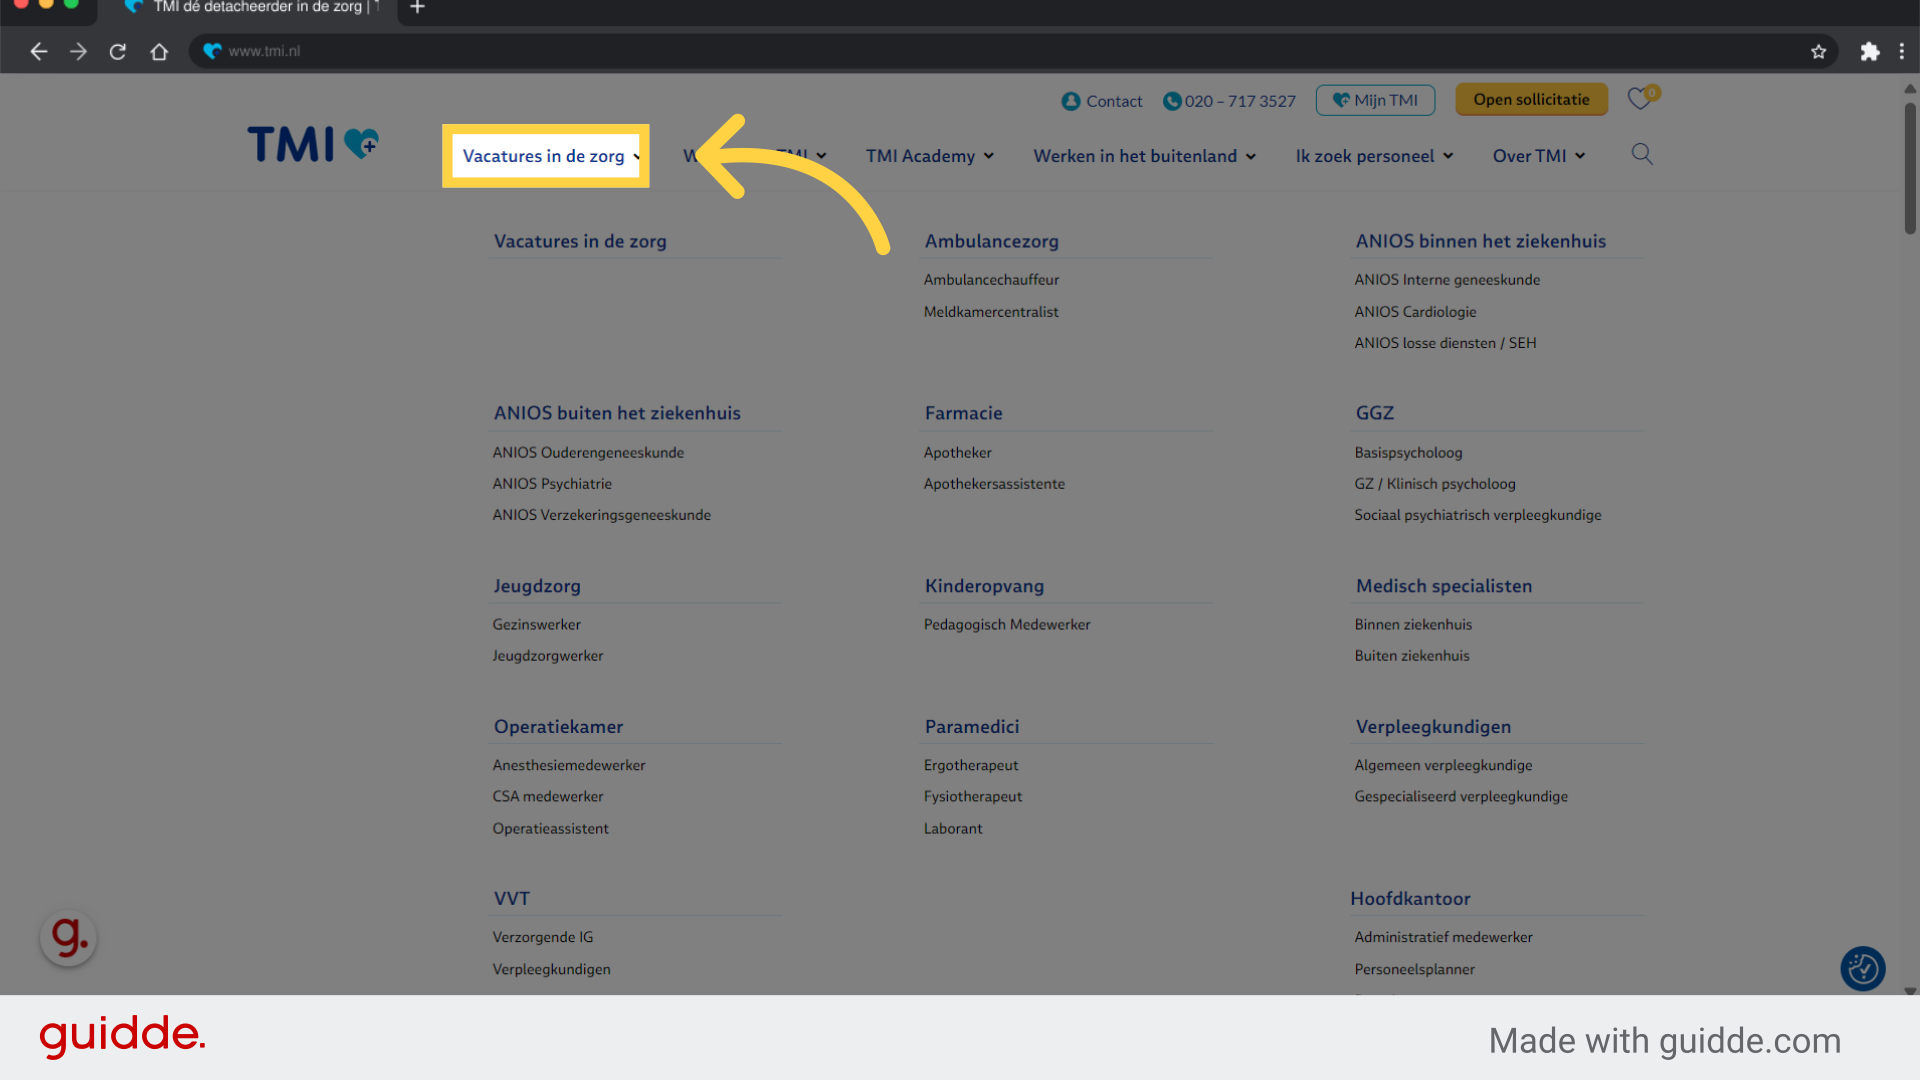Open ANIOS buiten het ziekenhuis category
The image size is (1920, 1080).
pos(617,413)
